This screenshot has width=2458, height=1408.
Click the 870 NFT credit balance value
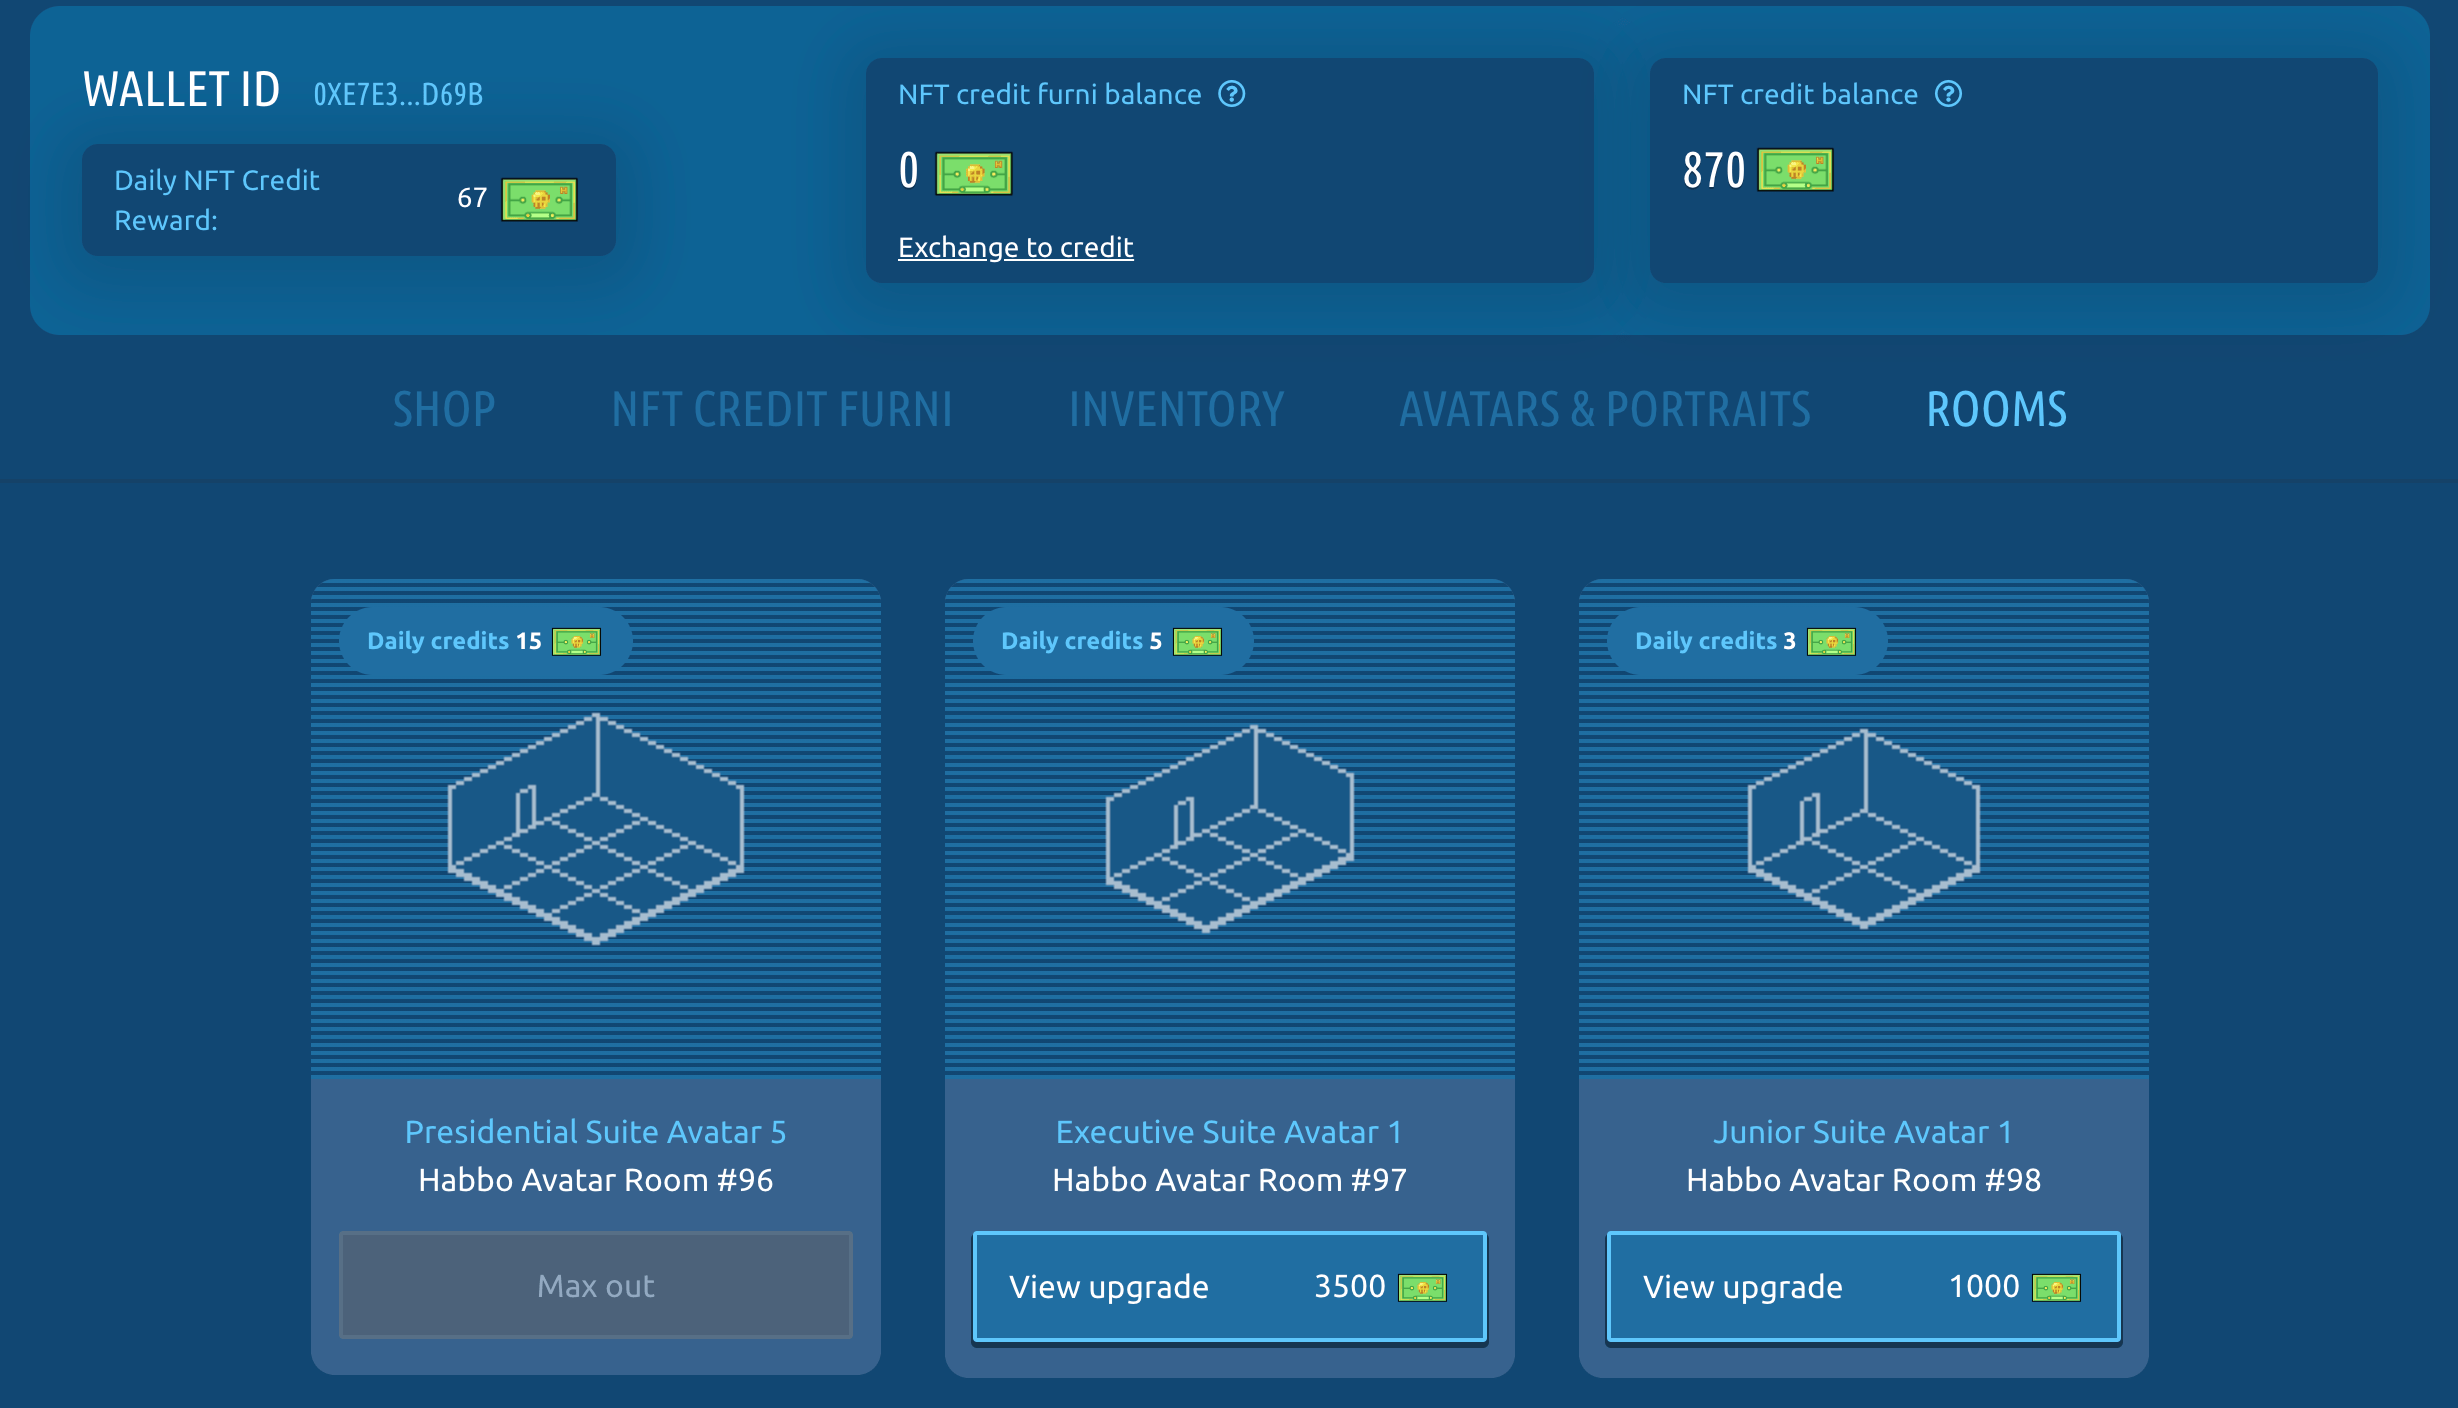(1714, 170)
